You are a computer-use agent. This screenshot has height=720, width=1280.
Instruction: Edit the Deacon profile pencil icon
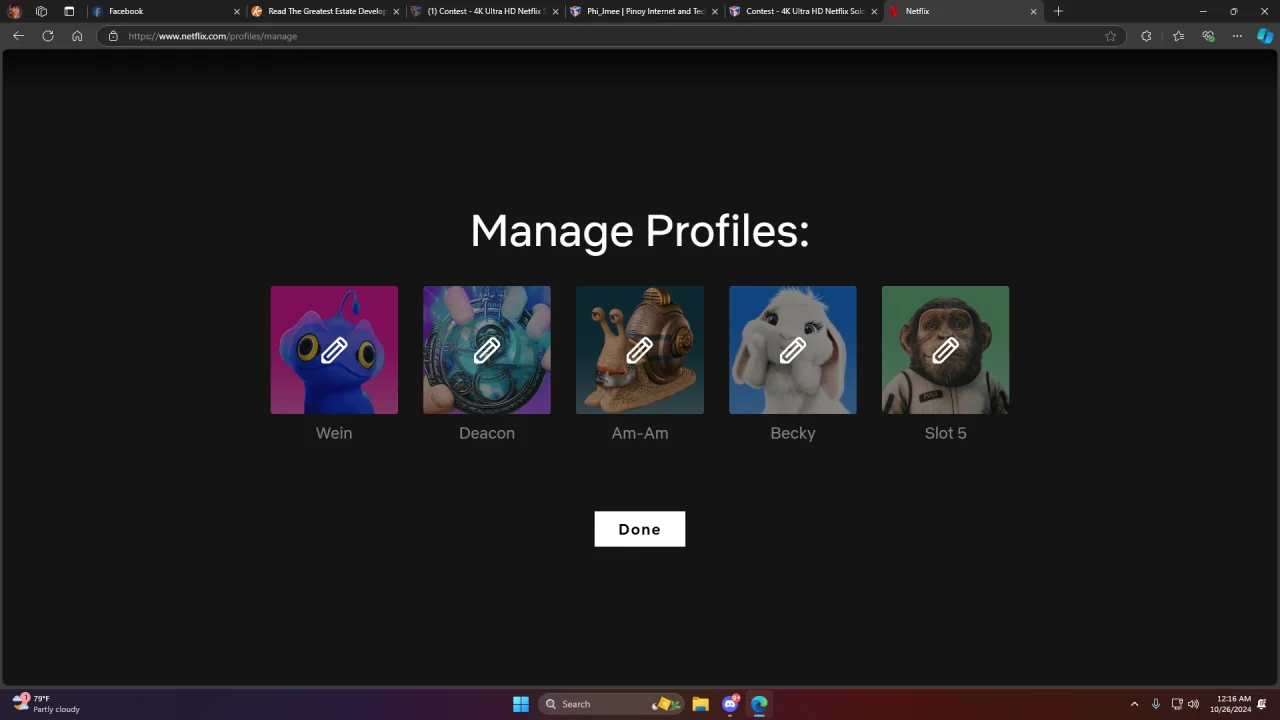487,350
